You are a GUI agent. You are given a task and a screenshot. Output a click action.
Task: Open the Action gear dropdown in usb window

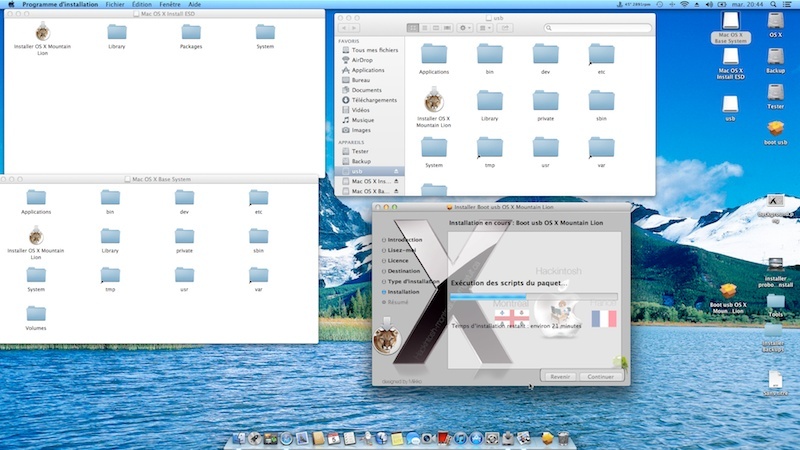[x=465, y=28]
